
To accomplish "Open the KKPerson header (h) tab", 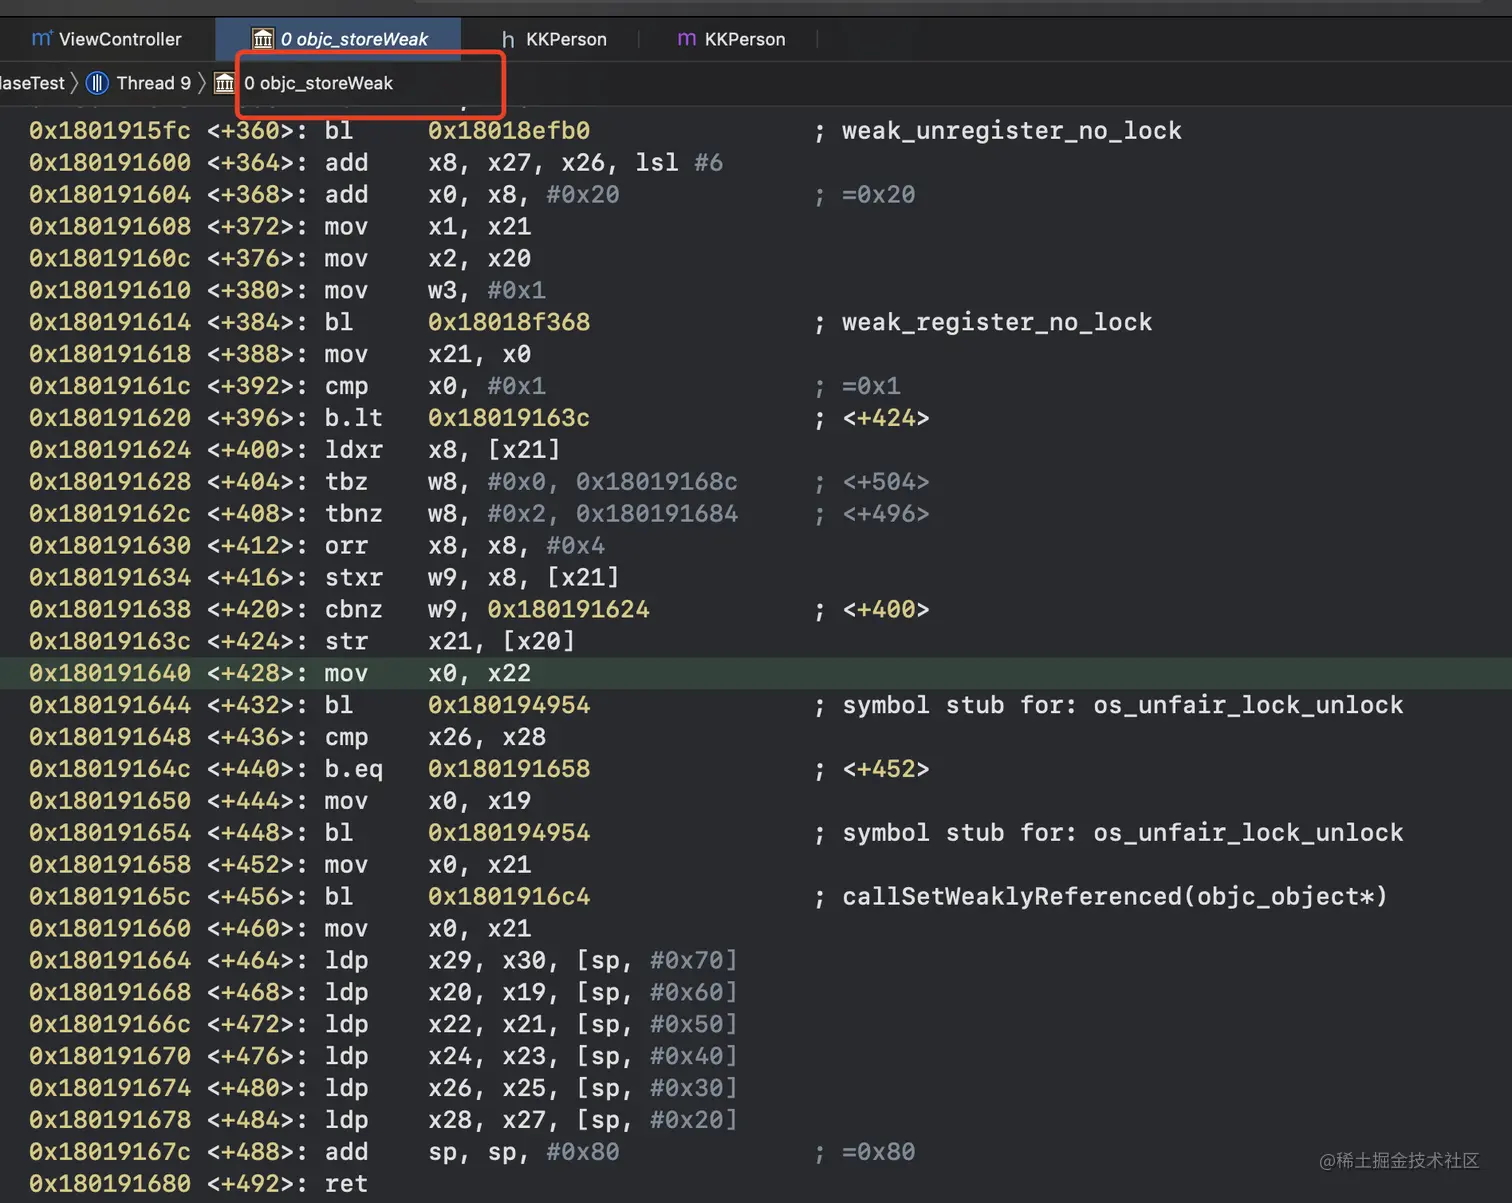I will click(554, 39).
